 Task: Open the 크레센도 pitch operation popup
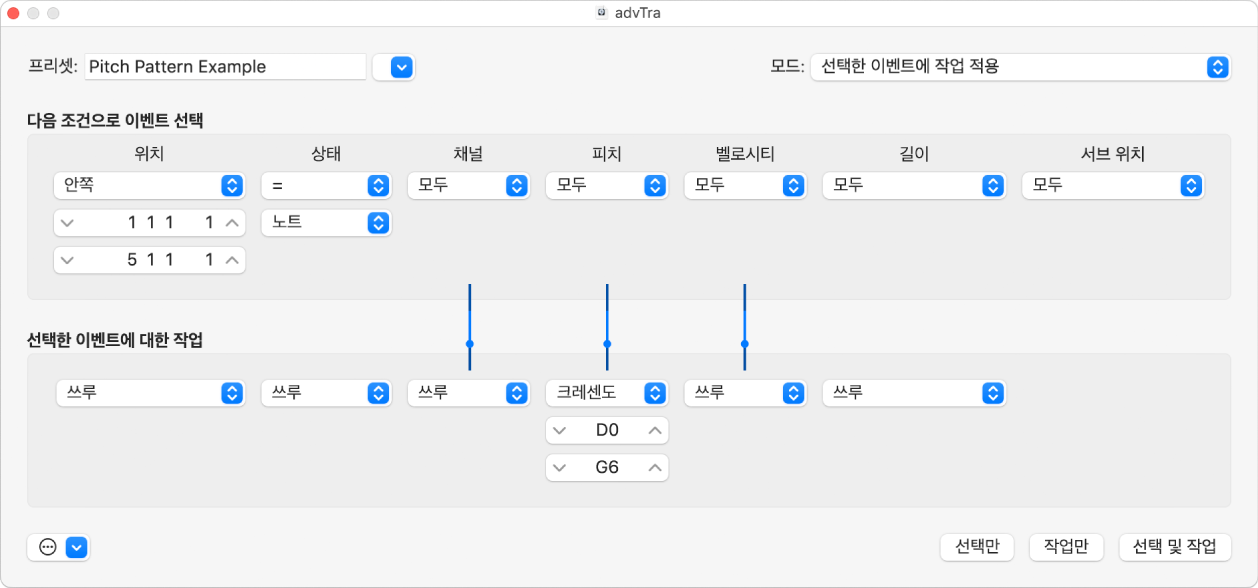(606, 393)
